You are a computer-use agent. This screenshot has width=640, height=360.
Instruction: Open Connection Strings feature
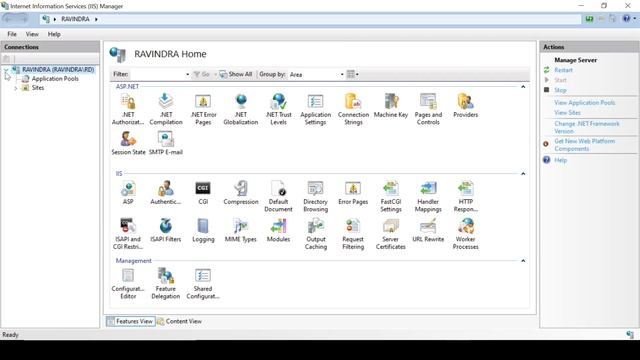tap(353, 109)
